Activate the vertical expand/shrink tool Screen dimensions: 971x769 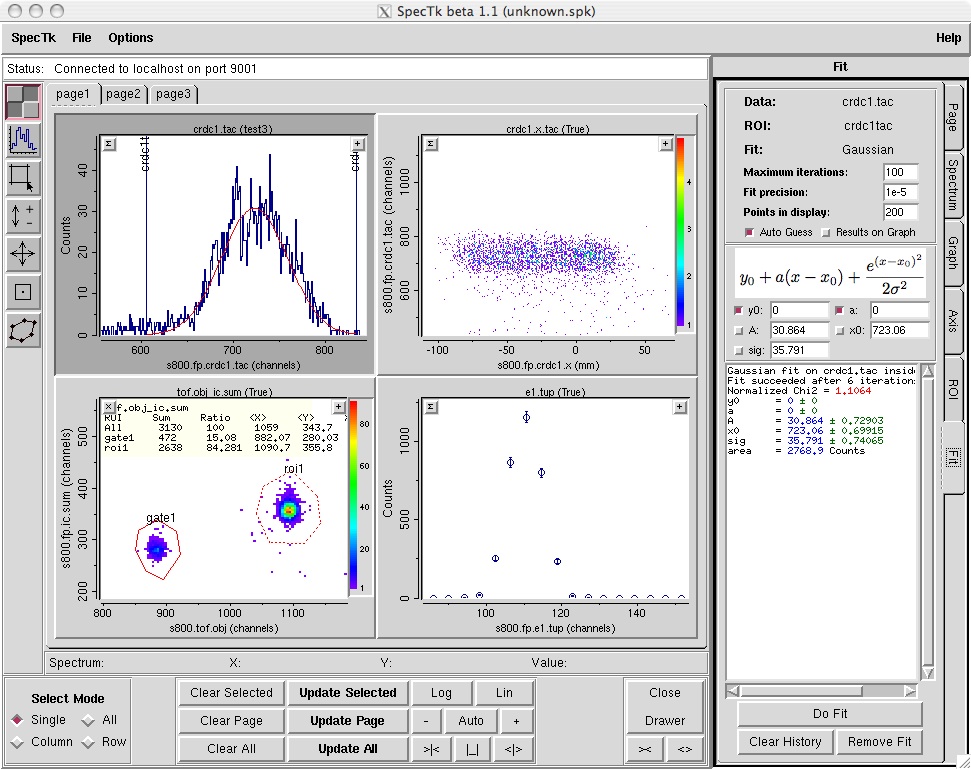tap(23, 216)
